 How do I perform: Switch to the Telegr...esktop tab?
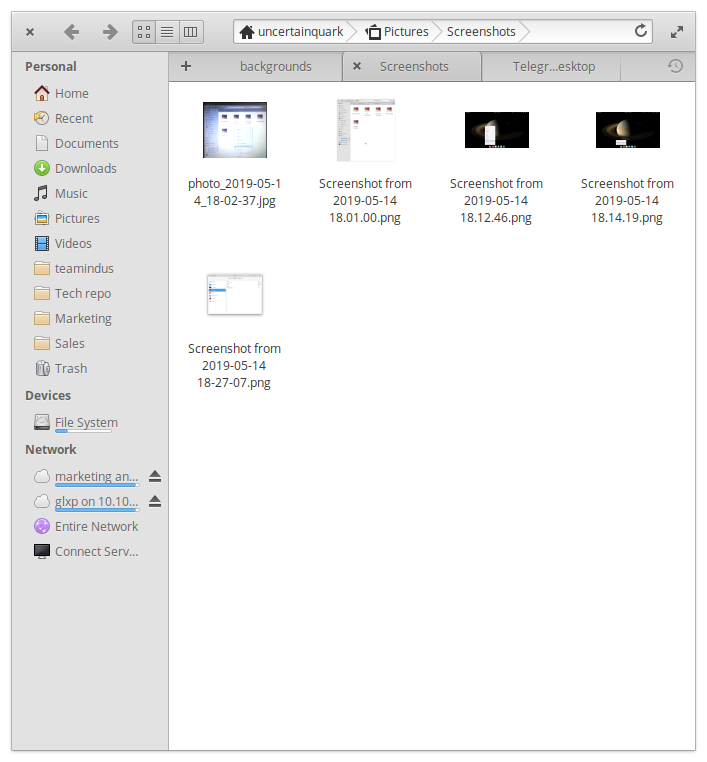pos(553,67)
